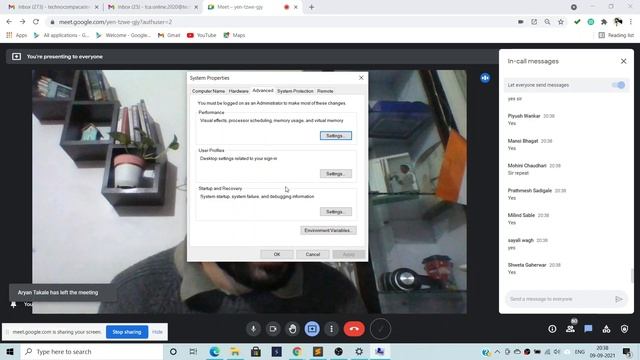Open new browser tab plus button
The width and height of the screenshot is (640, 360).
point(311,7)
